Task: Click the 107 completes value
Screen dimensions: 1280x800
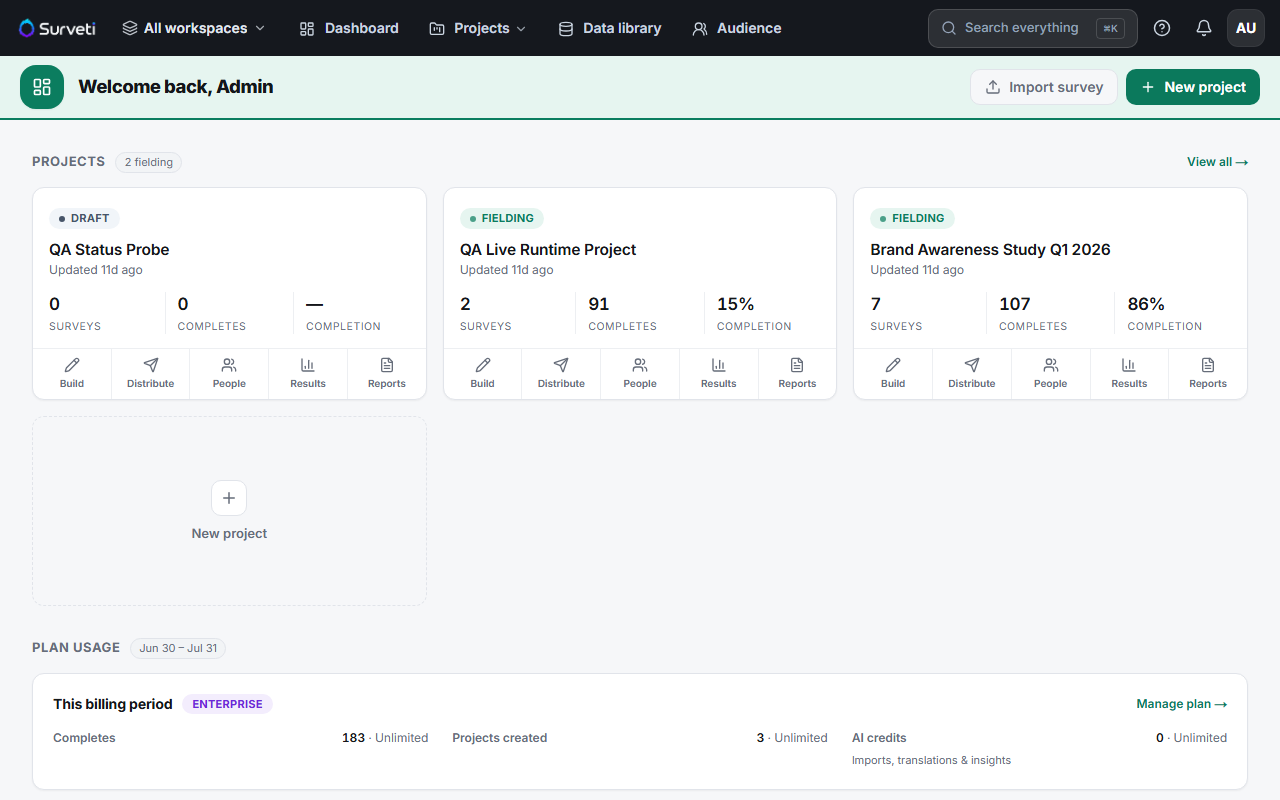Action: point(1015,304)
